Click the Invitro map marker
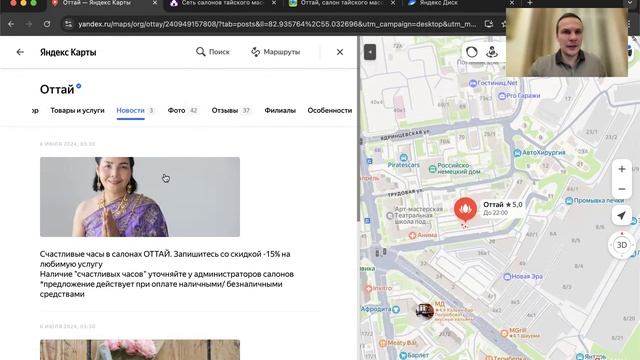The height and width of the screenshot is (360, 640). 378,288
